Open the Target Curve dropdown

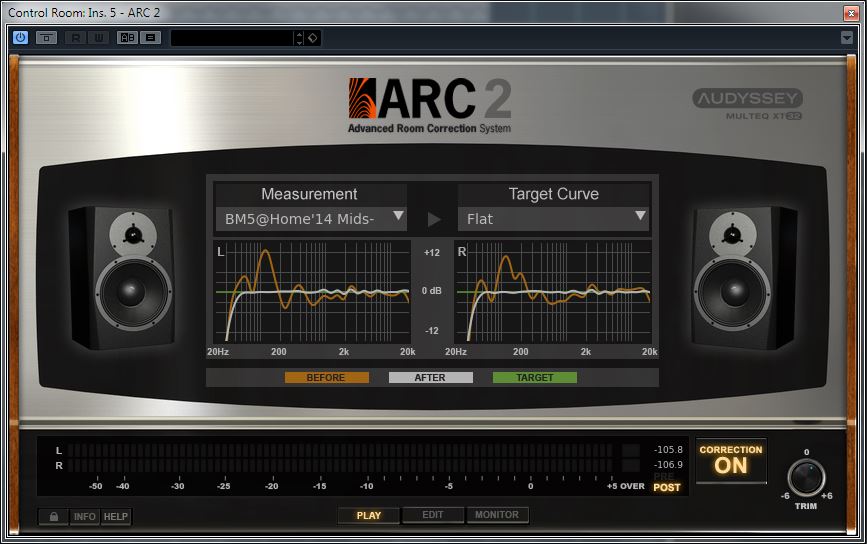tap(553, 219)
